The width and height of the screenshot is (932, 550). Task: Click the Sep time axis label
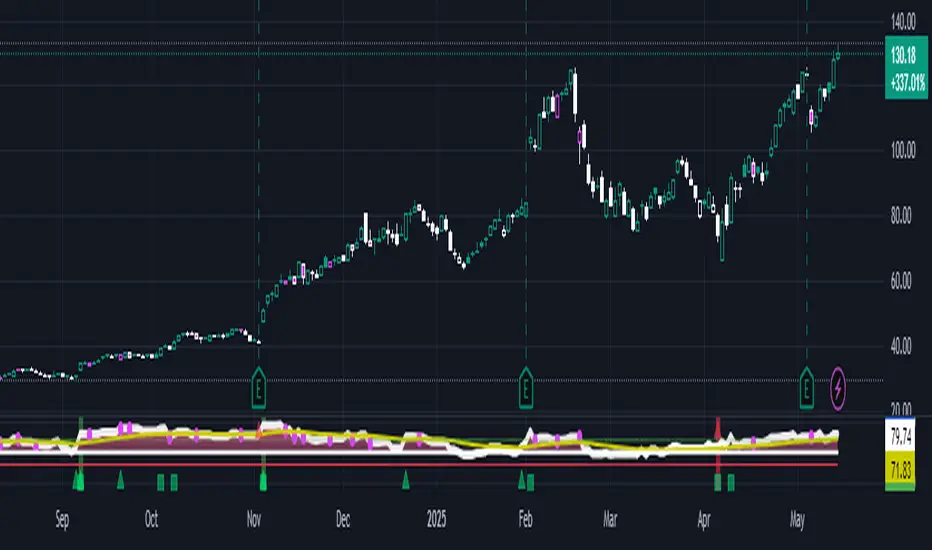coord(62,520)
